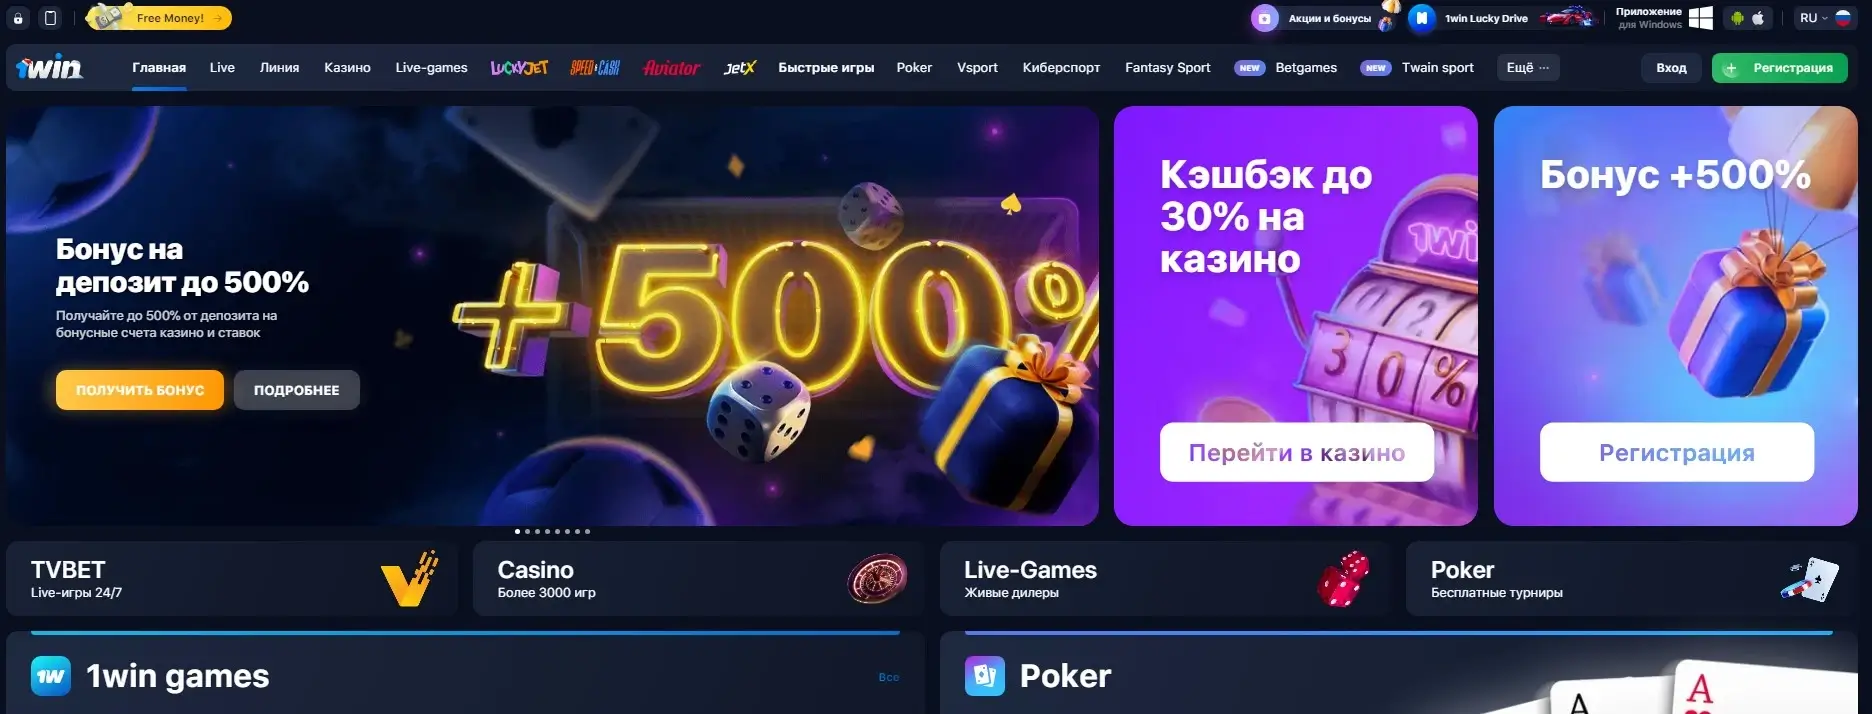Open the Lucky Jet game logo

(x=519, y=68)
